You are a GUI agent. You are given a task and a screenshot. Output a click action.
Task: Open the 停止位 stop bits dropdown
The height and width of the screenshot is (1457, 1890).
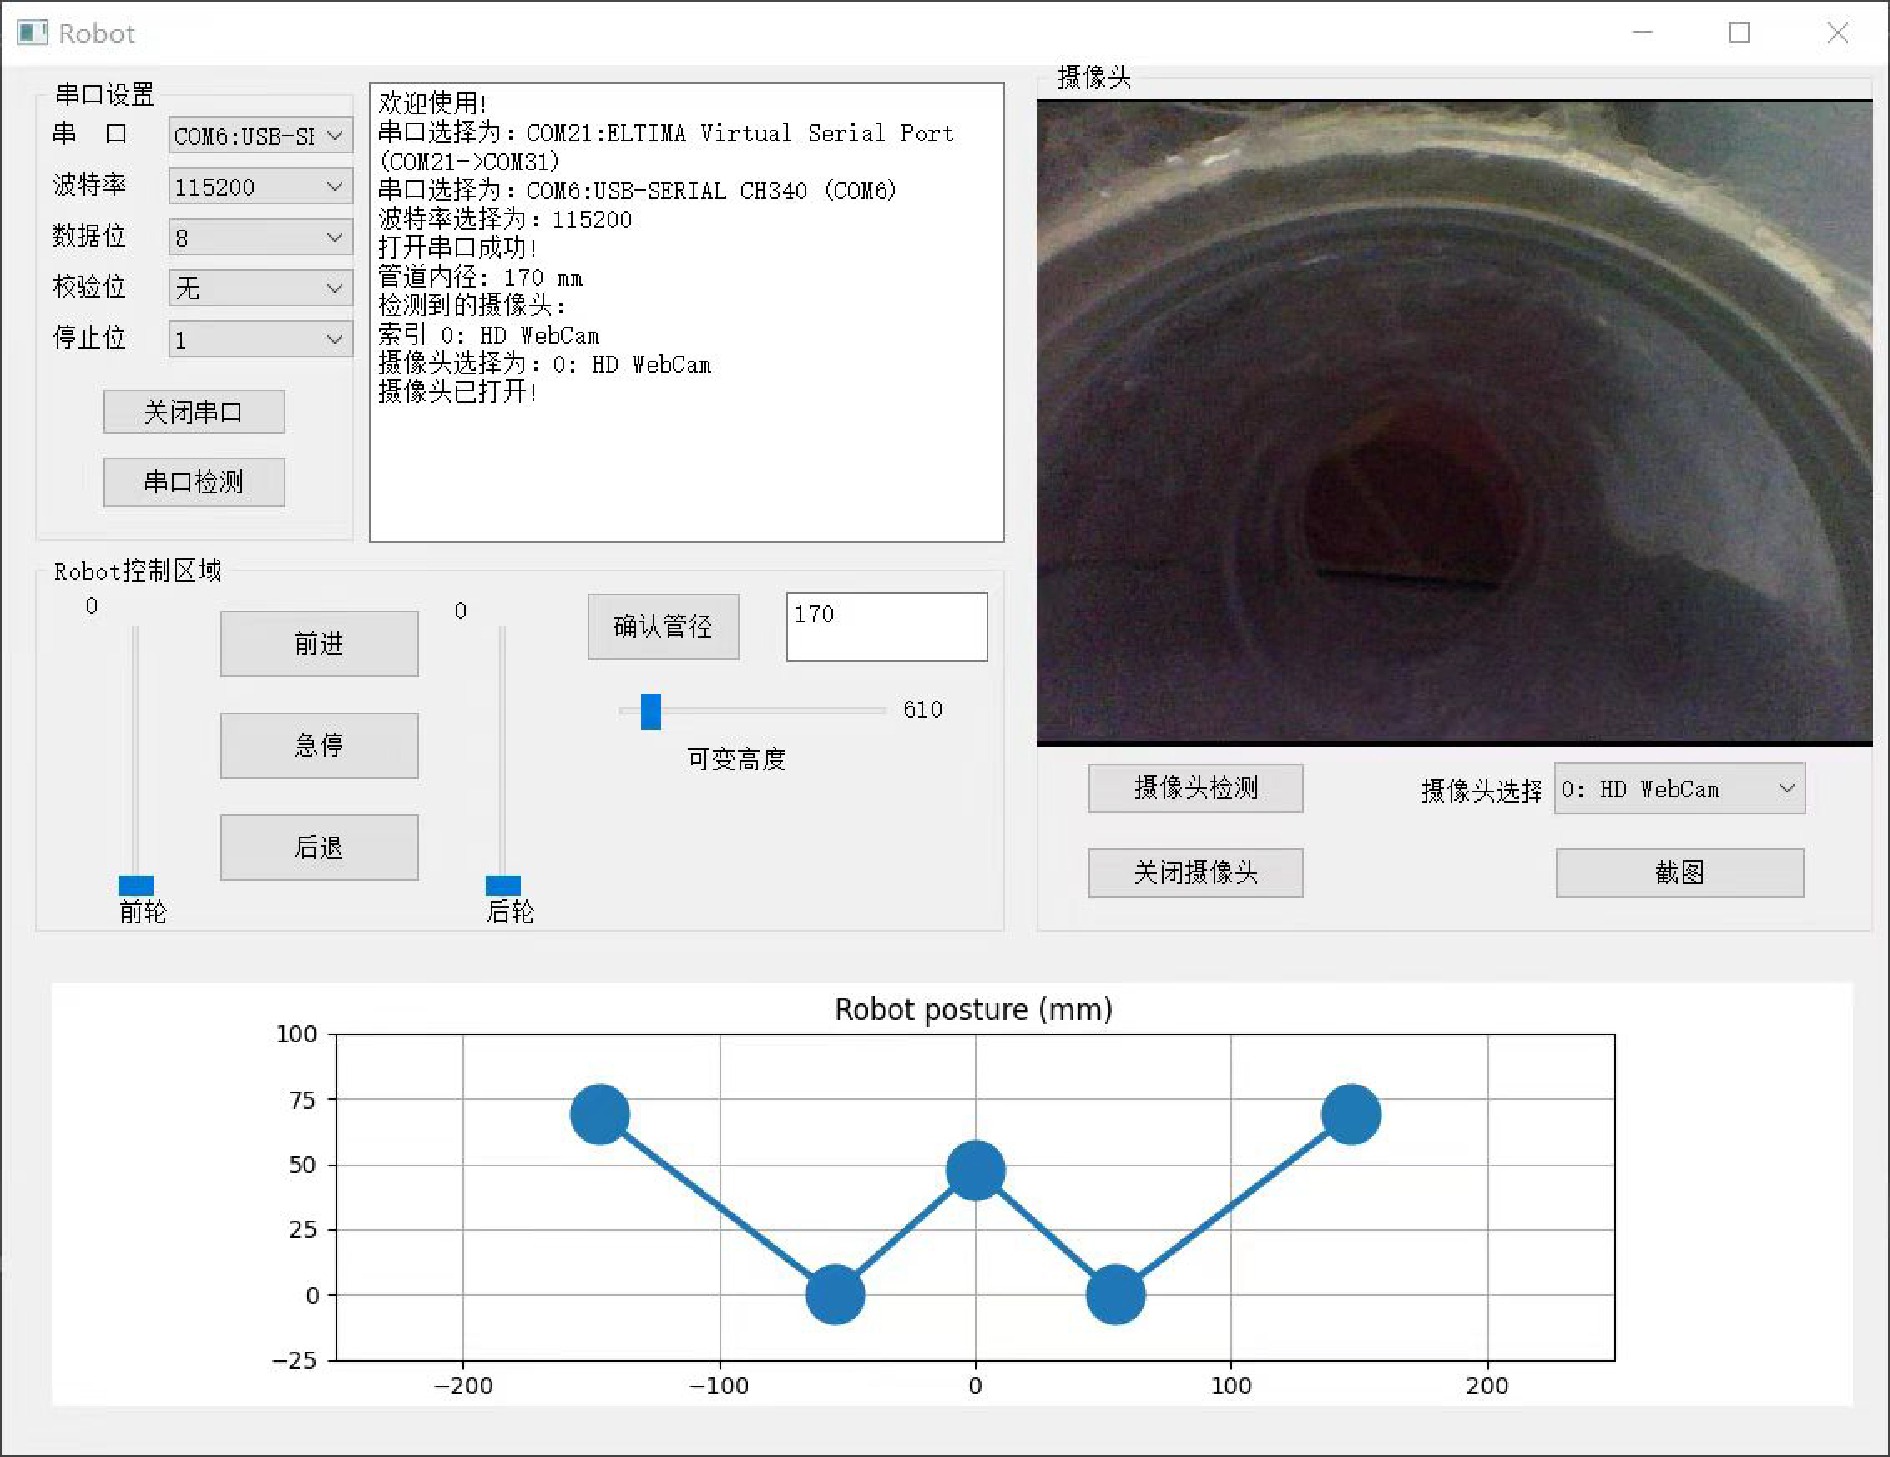tap(260, 340)
